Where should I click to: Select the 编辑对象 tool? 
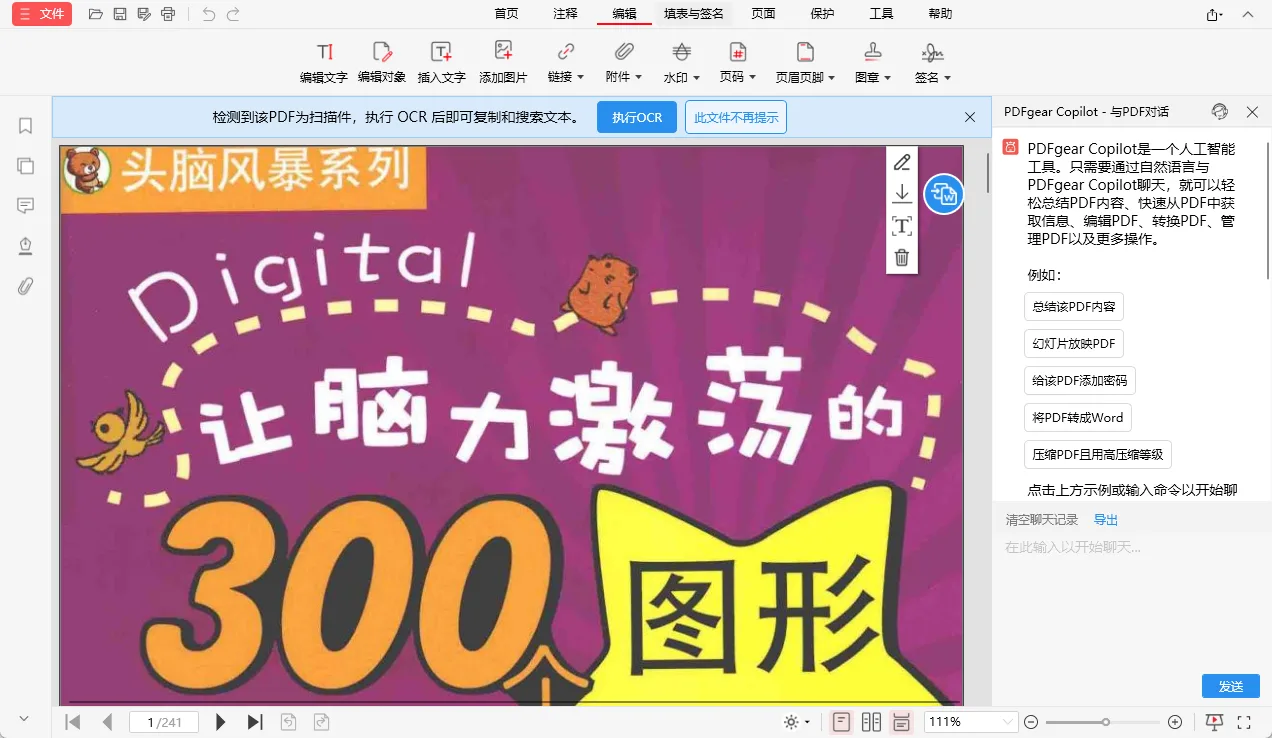point(382,62)
